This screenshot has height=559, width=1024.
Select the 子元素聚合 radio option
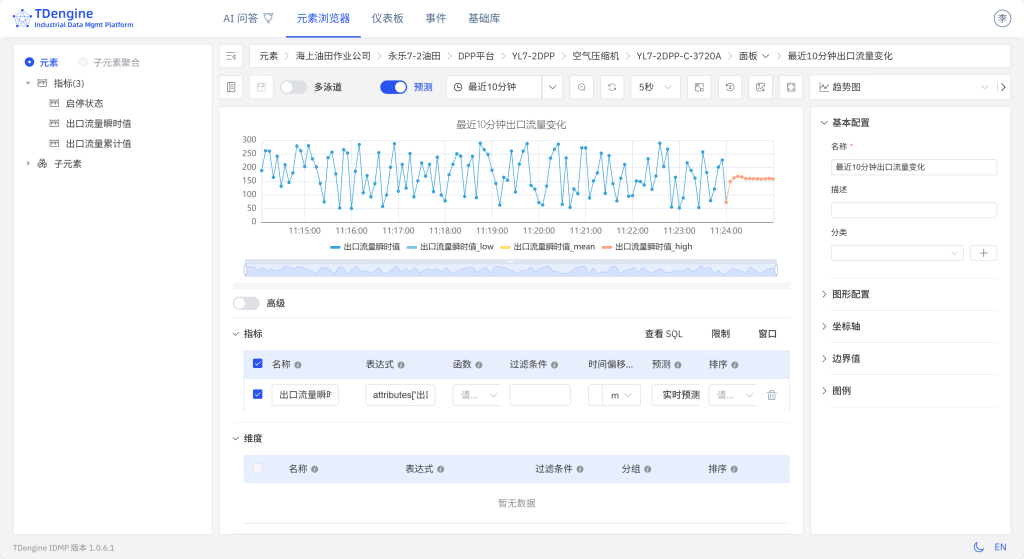(x=83, y=62)
